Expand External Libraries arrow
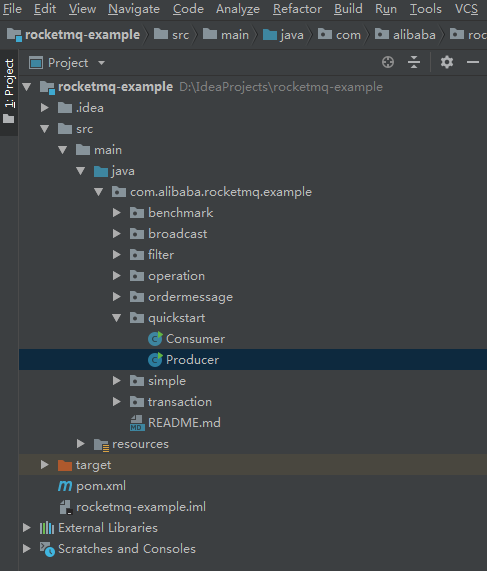Screen dimensions: 487x571 pyautogui.click(x=27, y=528)
